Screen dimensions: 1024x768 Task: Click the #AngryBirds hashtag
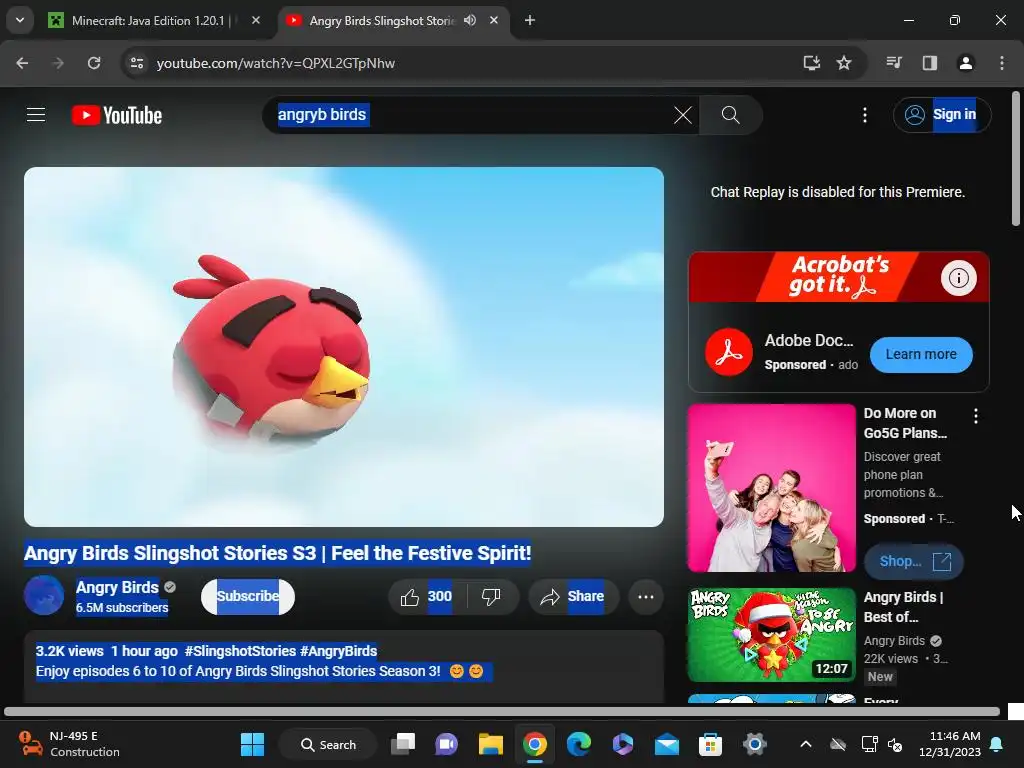point(338,650)
